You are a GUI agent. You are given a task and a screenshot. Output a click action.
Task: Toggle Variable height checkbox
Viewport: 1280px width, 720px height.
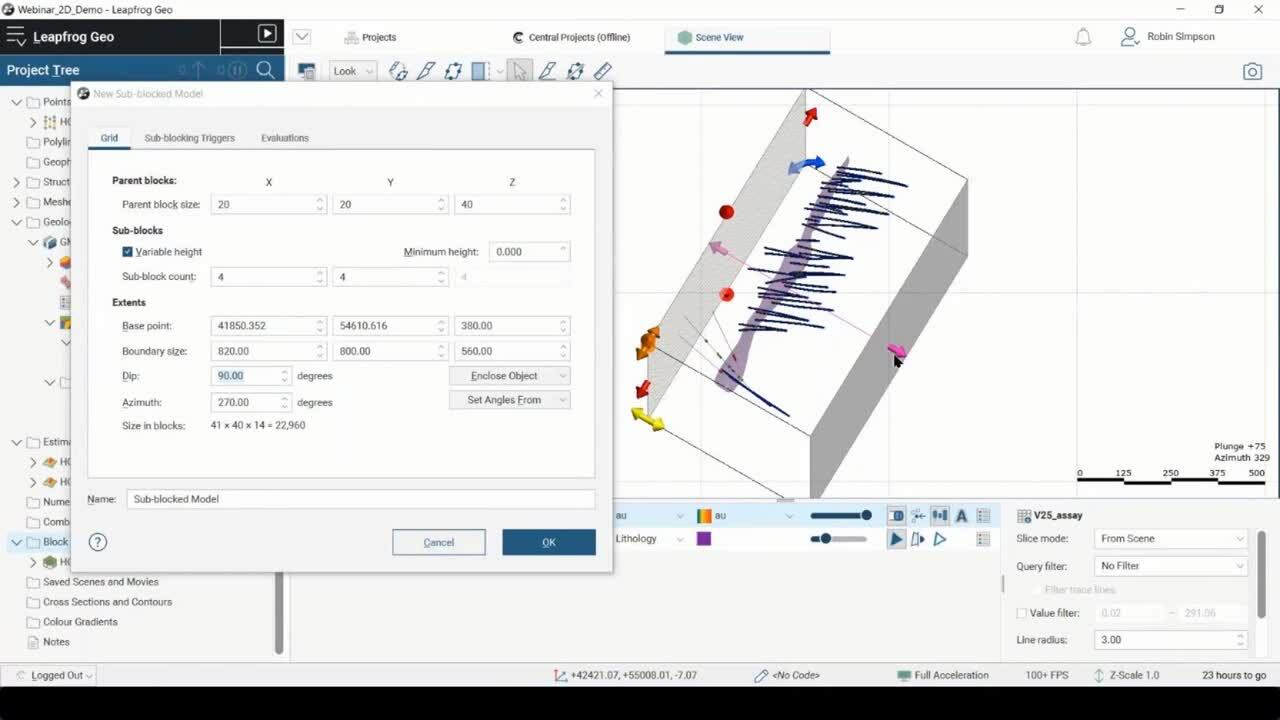(127, 252)
